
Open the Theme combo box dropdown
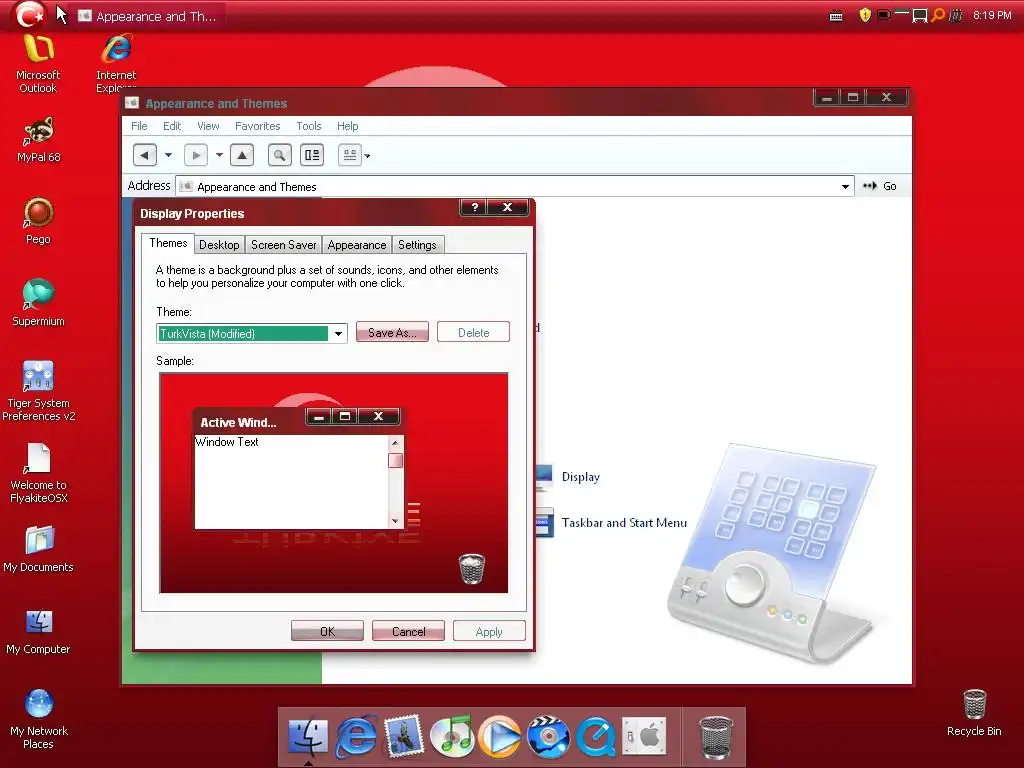(338, 334)
